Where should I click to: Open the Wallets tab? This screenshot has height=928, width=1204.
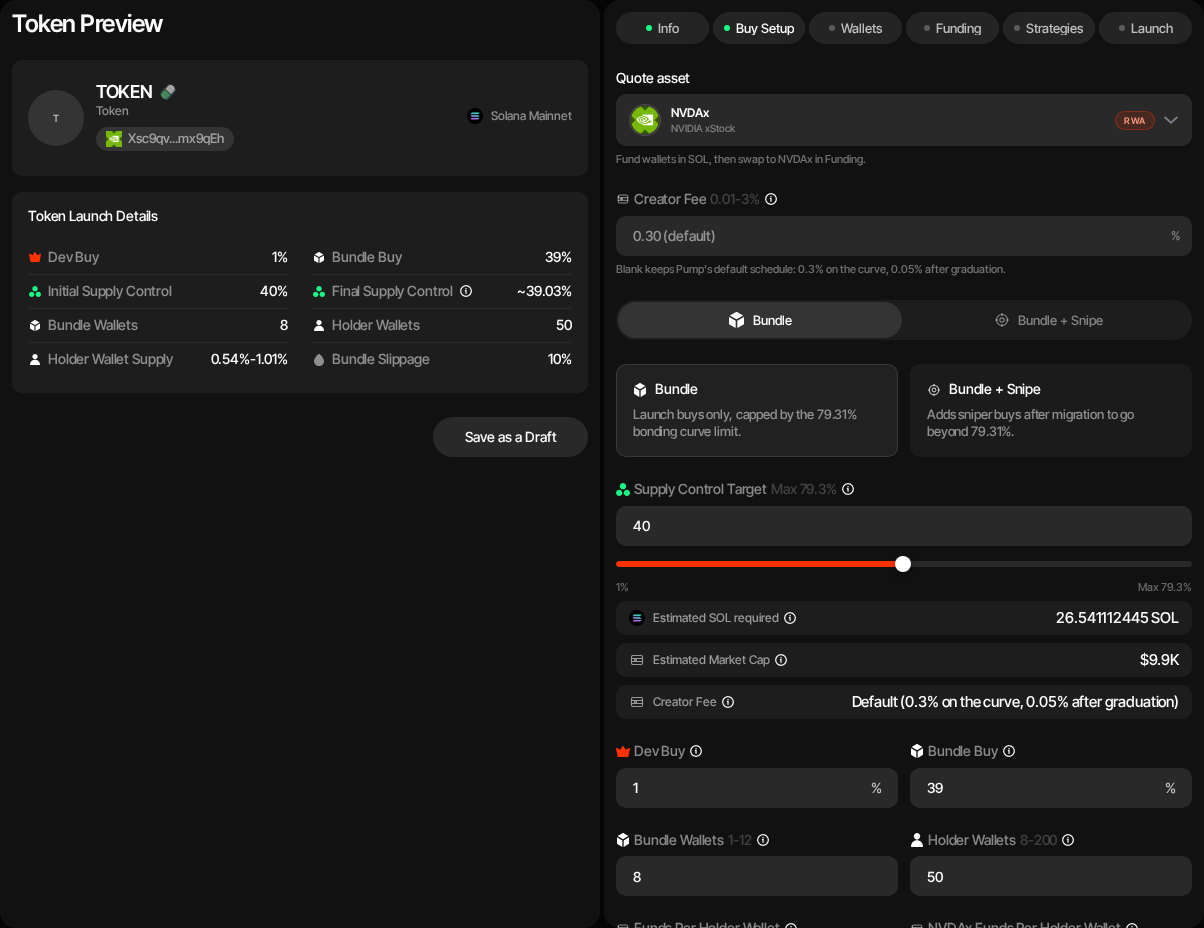[855, 28]
